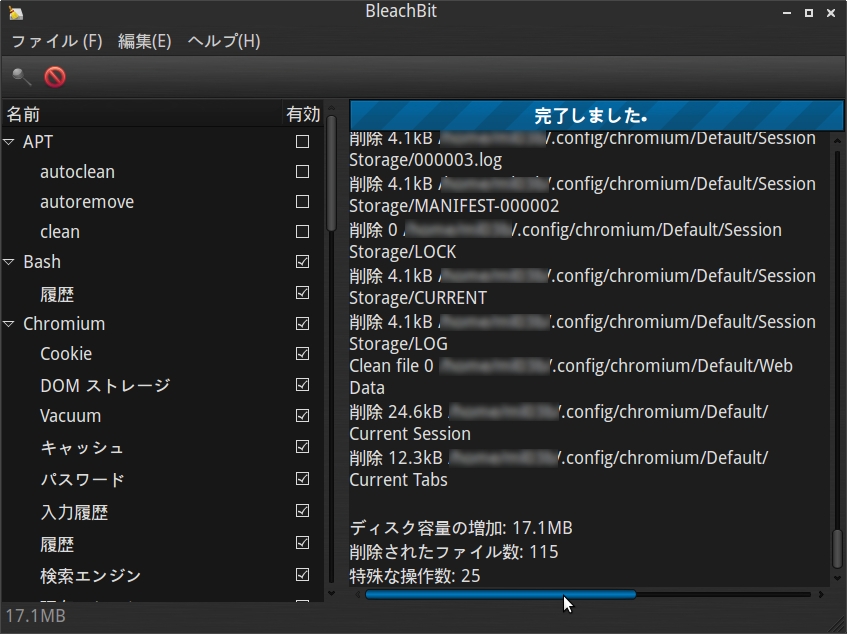The height and width of the screenshot is (634, 847).
Task: Open the 編集(E) menu
Action: pos(145,42)
